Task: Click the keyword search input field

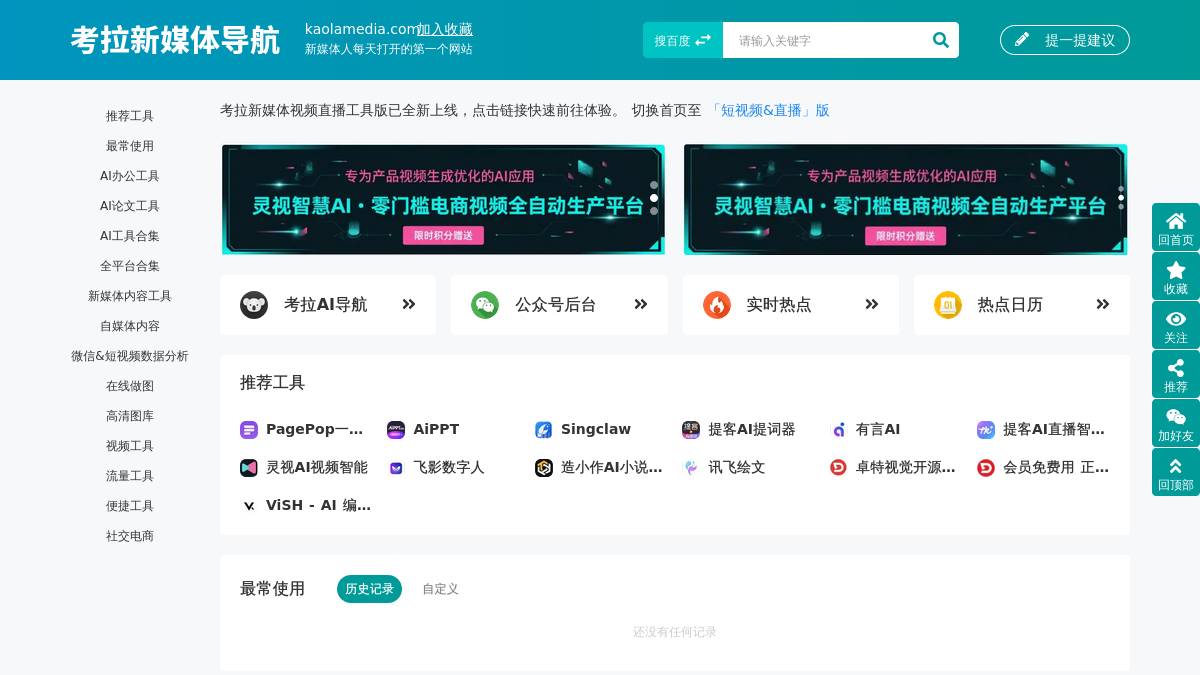Action: [x=823, y=40]
